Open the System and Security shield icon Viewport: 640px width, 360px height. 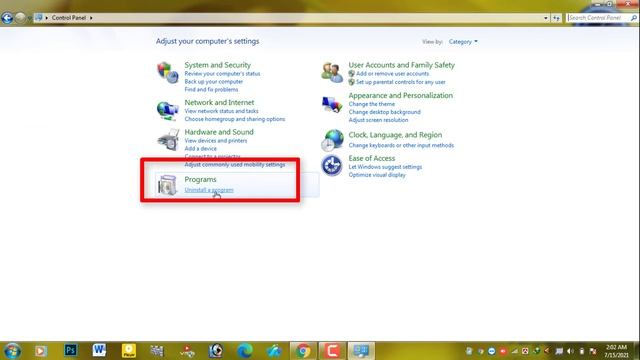coord(168,72)
